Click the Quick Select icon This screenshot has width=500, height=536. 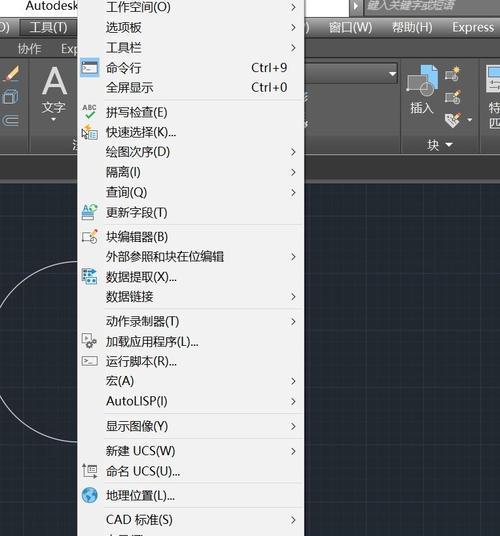90,132
